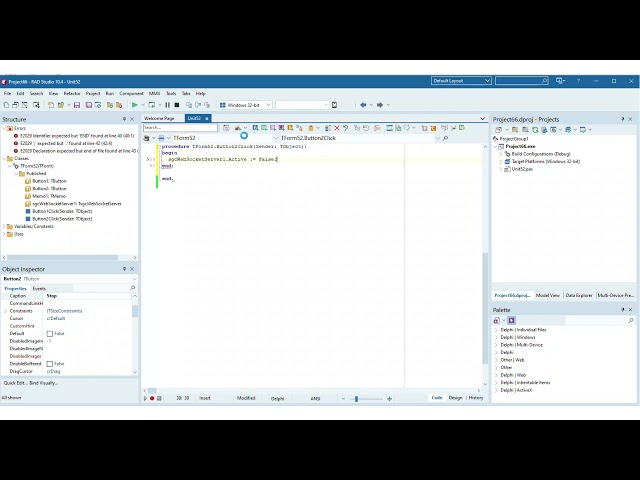Image resolution: width=640 pixels, height=480 pixels.
Task: Click the search magnifier in Palette panel
Action: [x=630, y=320]
